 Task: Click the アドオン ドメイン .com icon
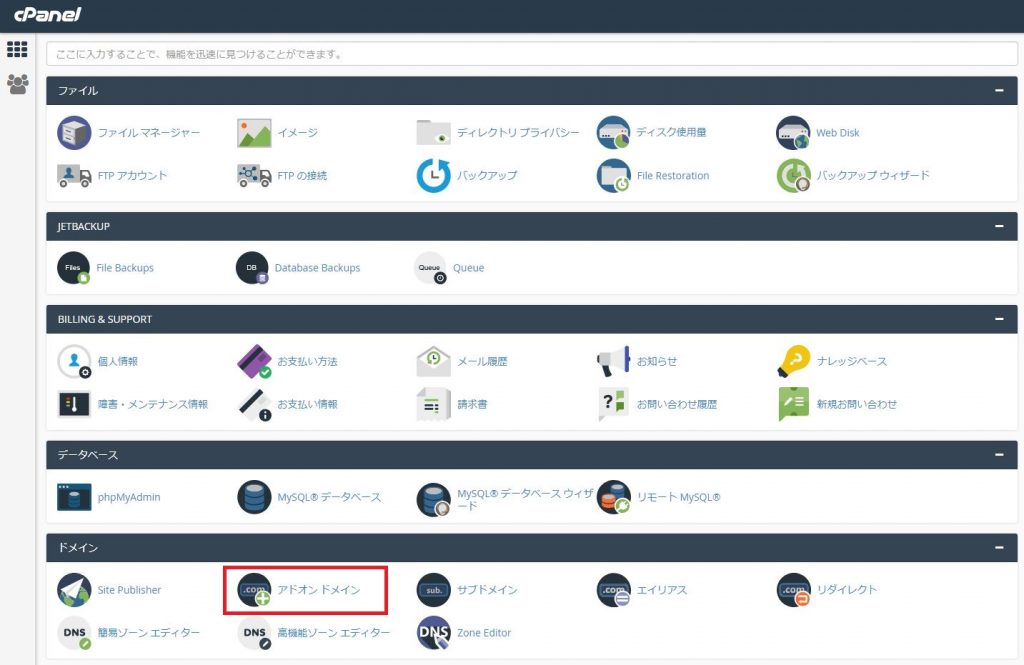254,590
